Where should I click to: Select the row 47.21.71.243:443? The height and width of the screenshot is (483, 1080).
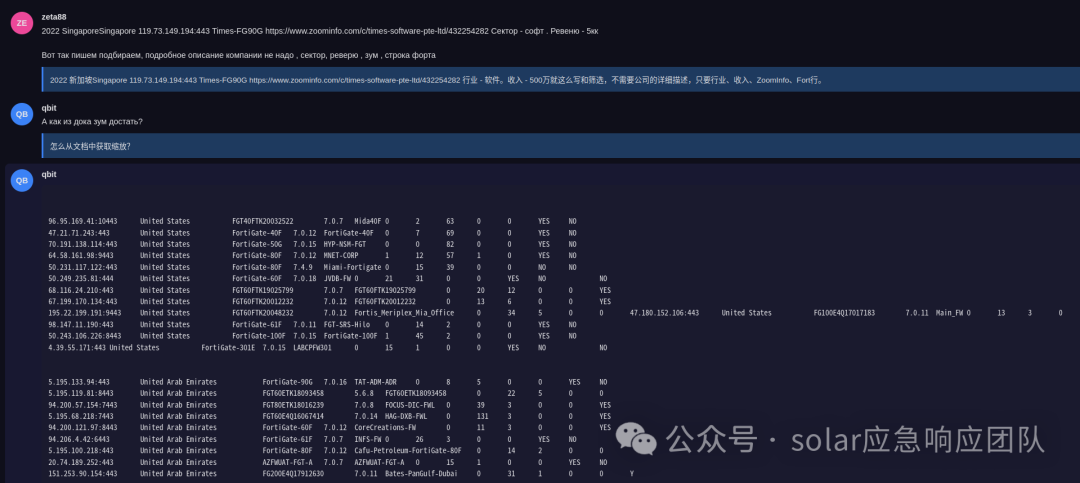click(313, 233)
